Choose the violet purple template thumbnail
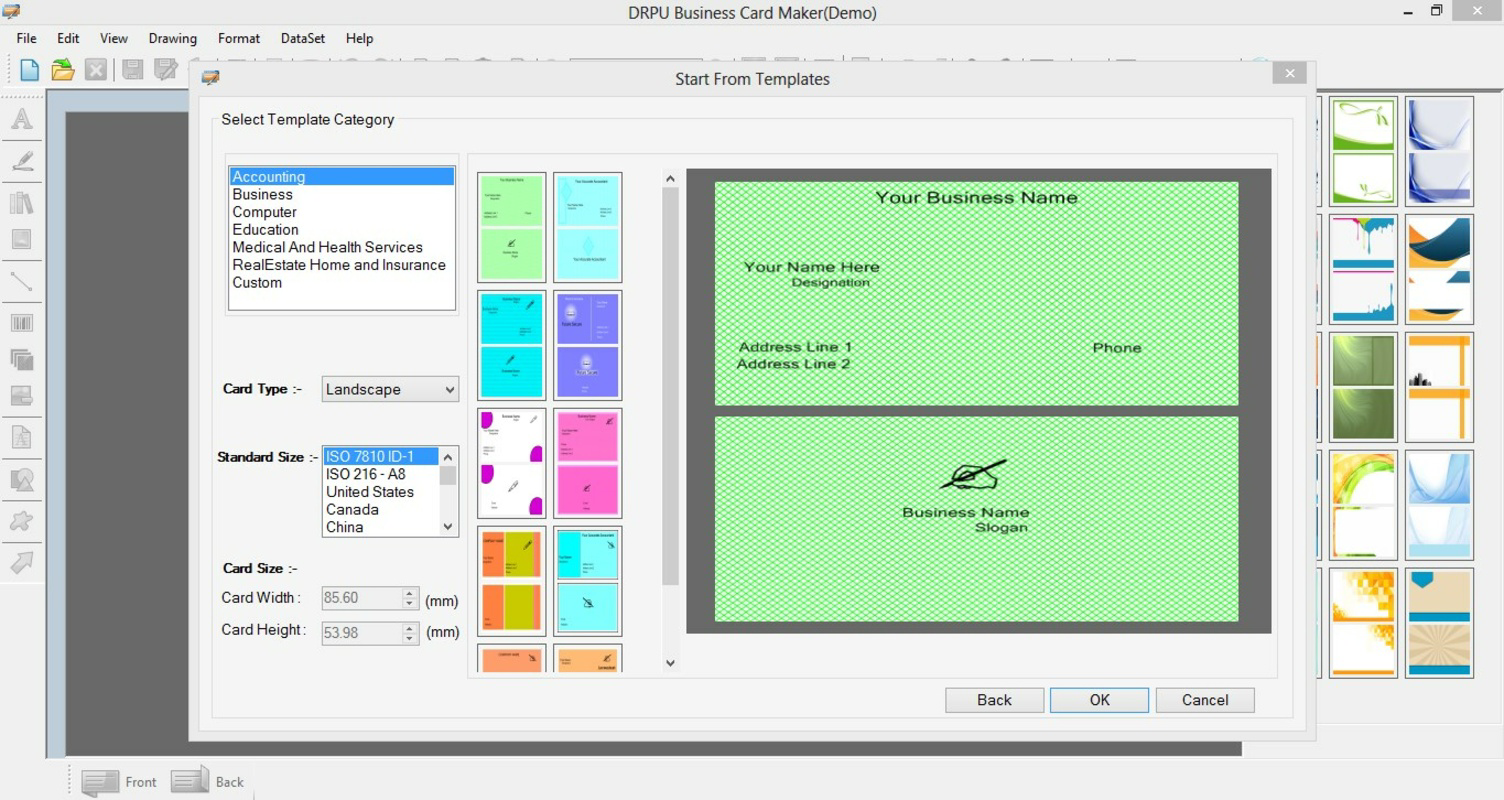Viewport: 1504px width, 800px height. point(587,345)
